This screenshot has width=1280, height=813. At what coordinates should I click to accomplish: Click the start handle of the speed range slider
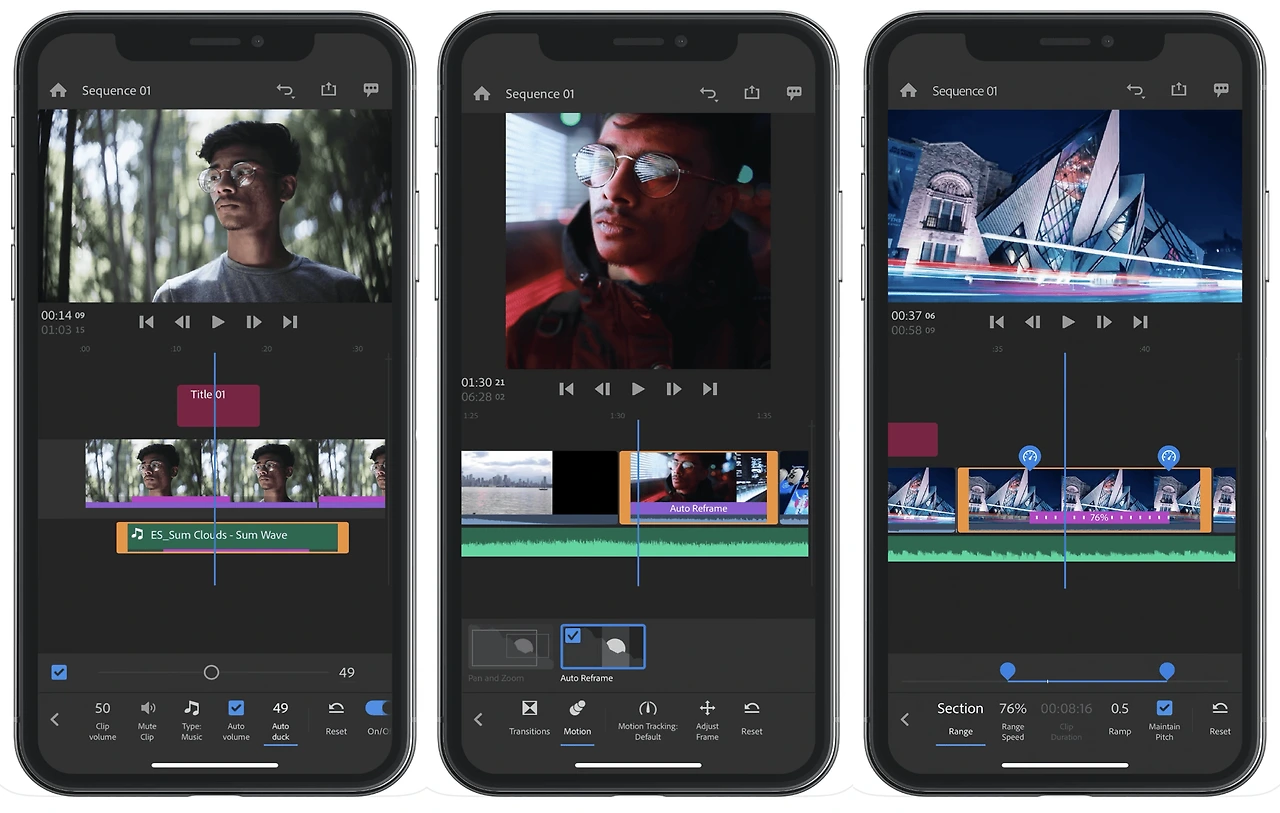(1008, 671)
